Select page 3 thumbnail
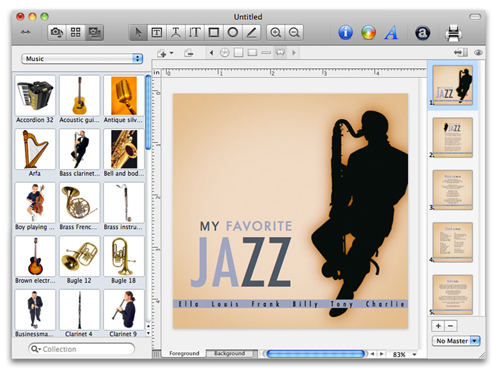Image resolution: width=500 pixels, height=376 pixels. pyautogui.click(x=452, y=190)
